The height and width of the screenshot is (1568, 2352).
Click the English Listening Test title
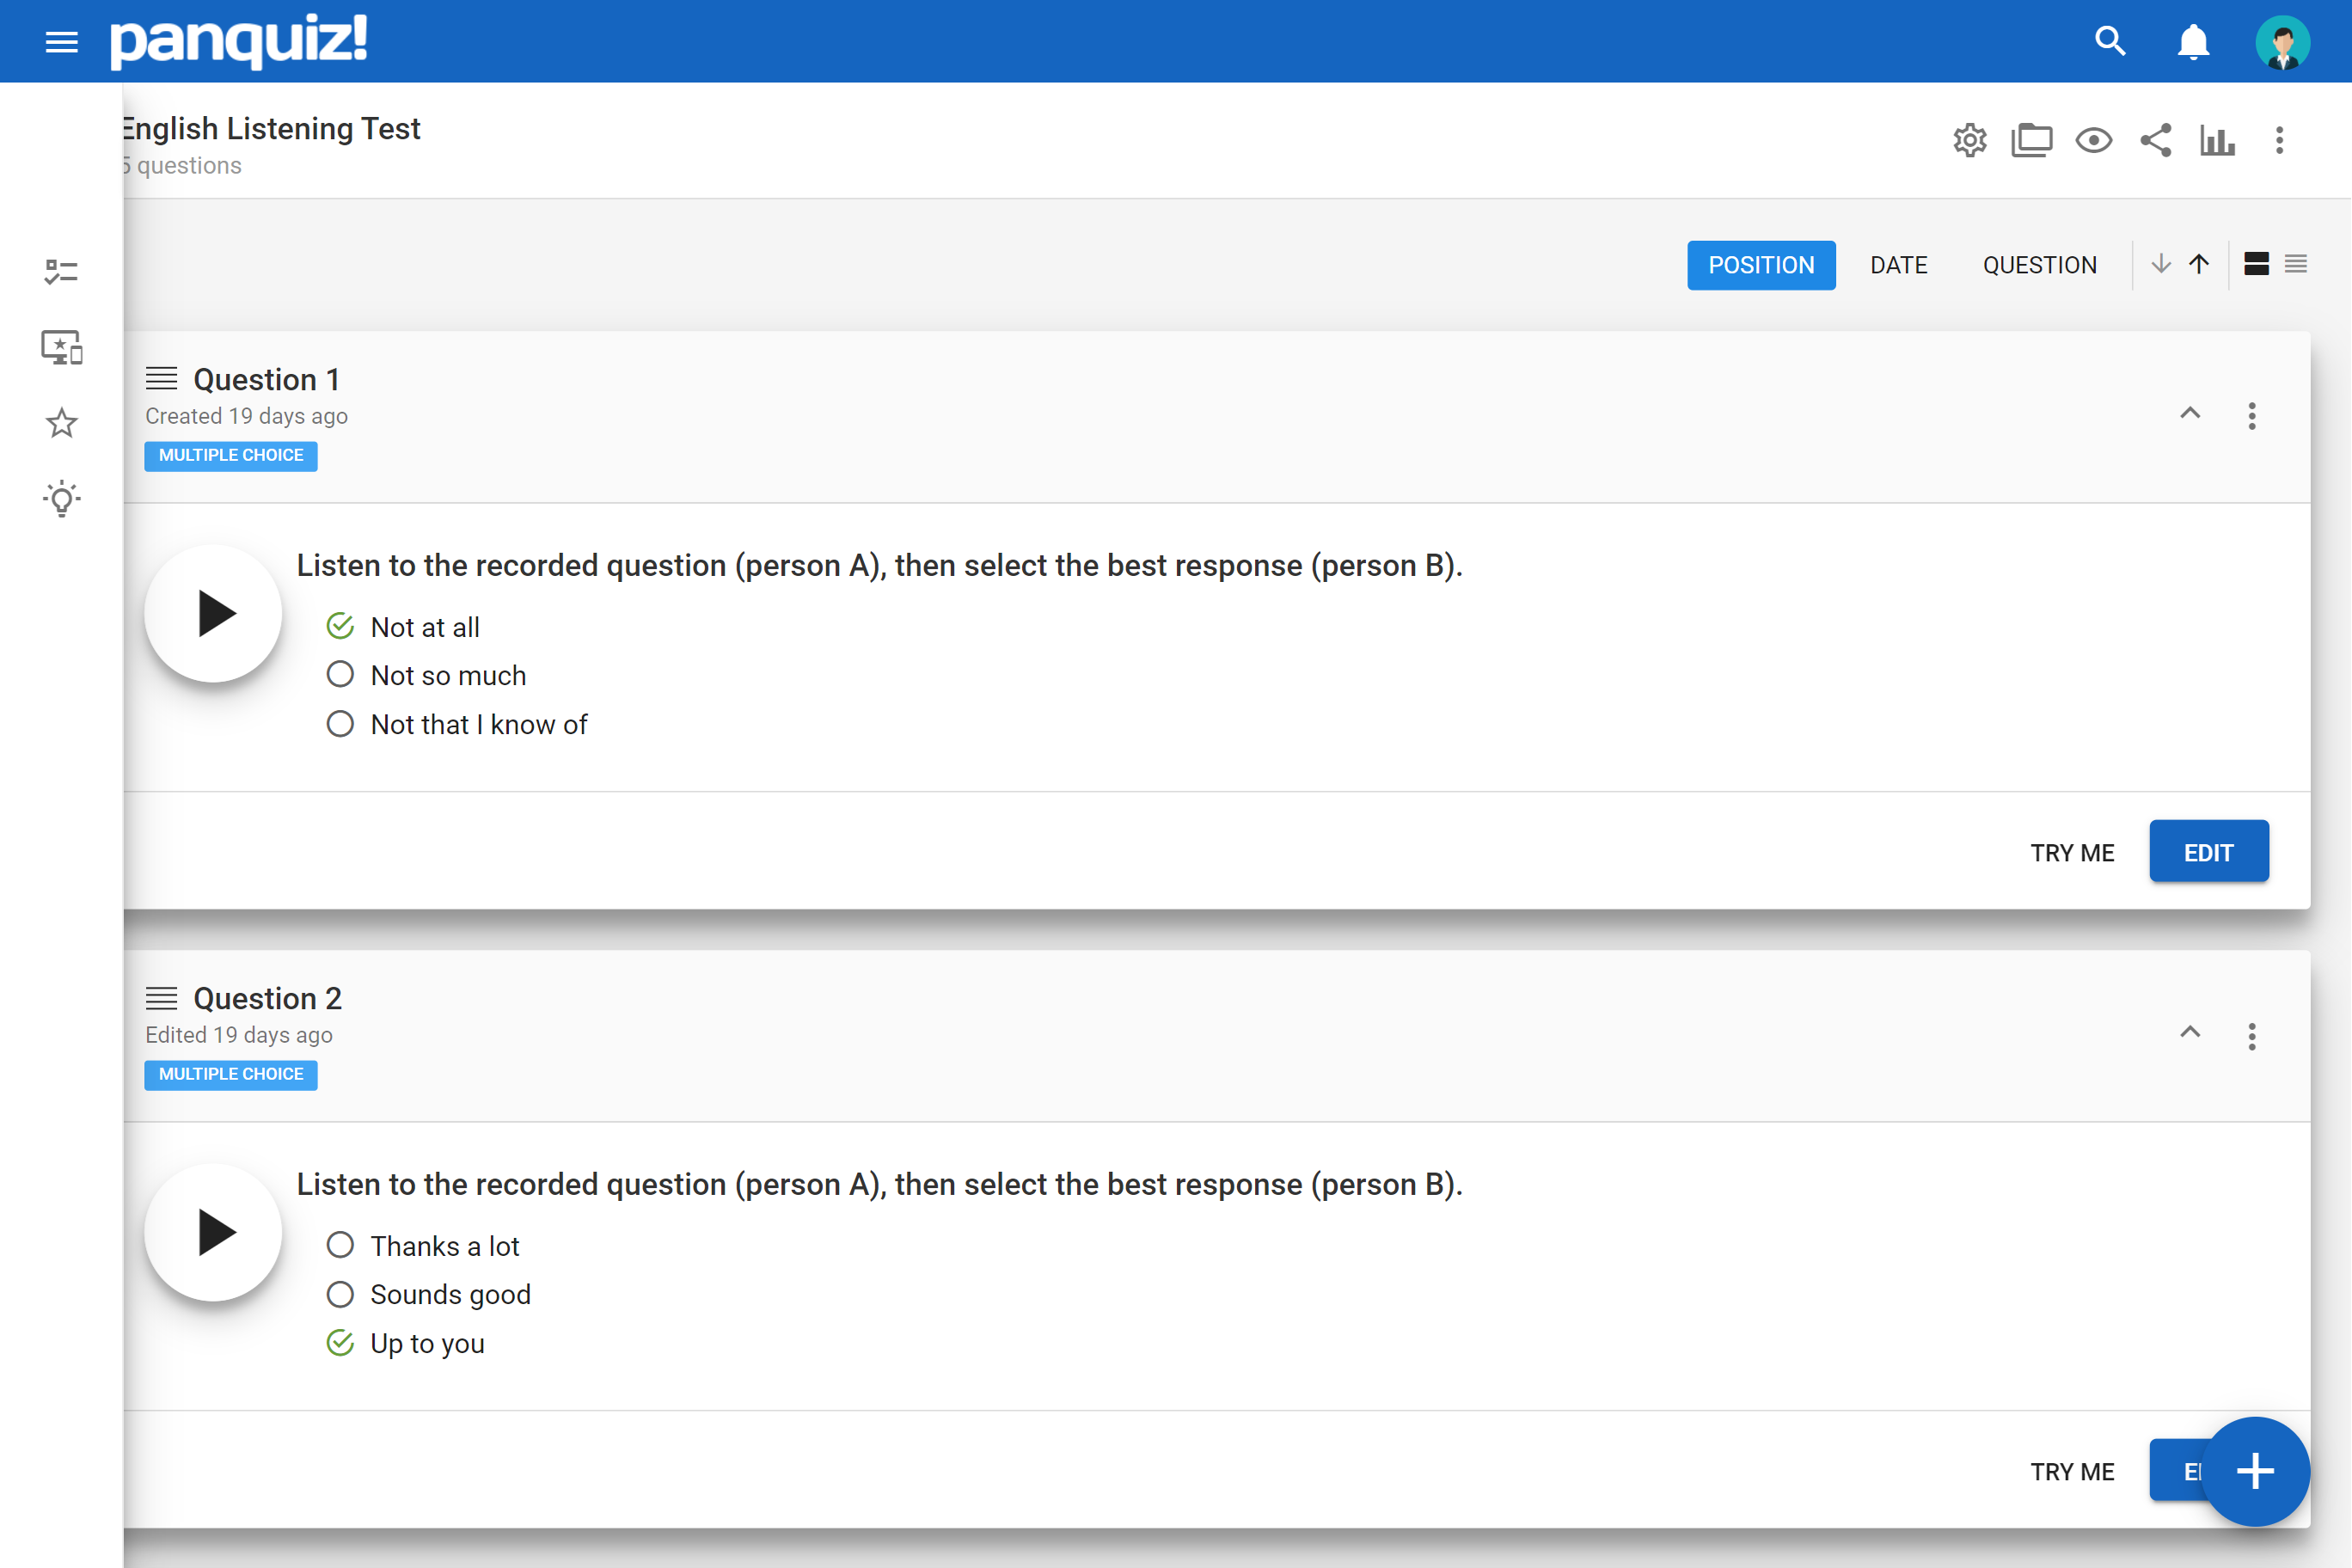coord(271,129)
